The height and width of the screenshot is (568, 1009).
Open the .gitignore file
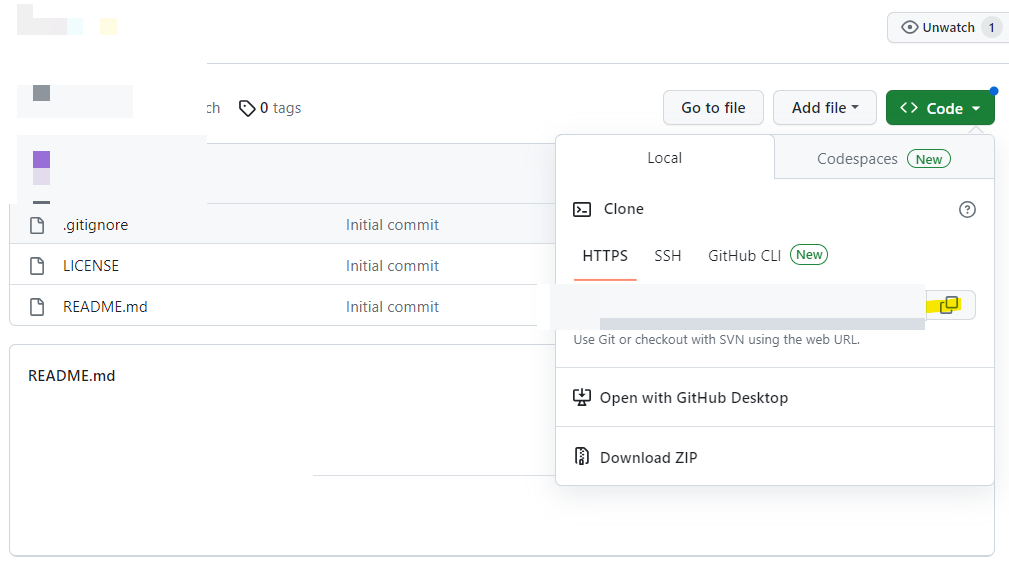tap(95, 225)
